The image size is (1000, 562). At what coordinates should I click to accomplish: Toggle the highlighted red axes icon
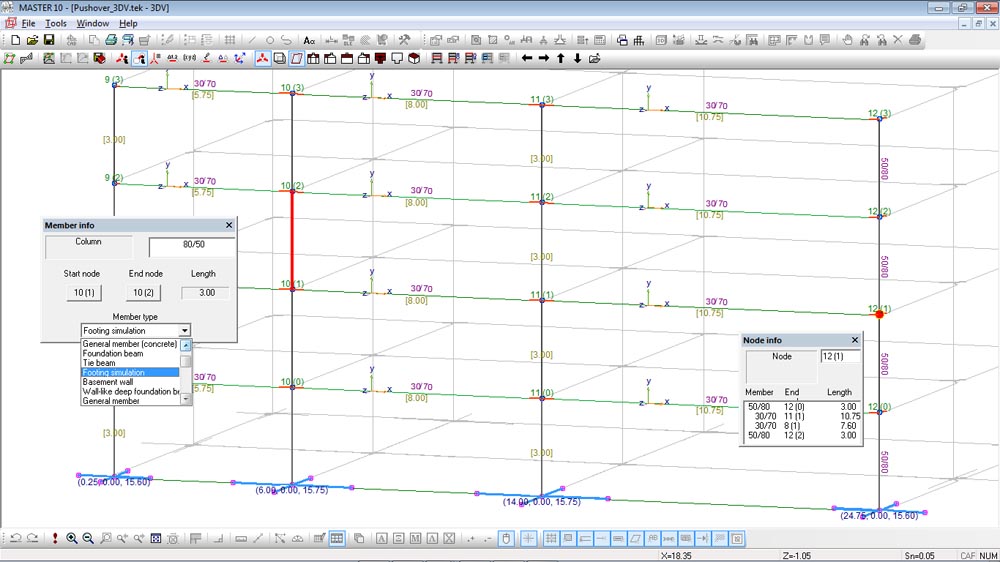coord(262,59)
